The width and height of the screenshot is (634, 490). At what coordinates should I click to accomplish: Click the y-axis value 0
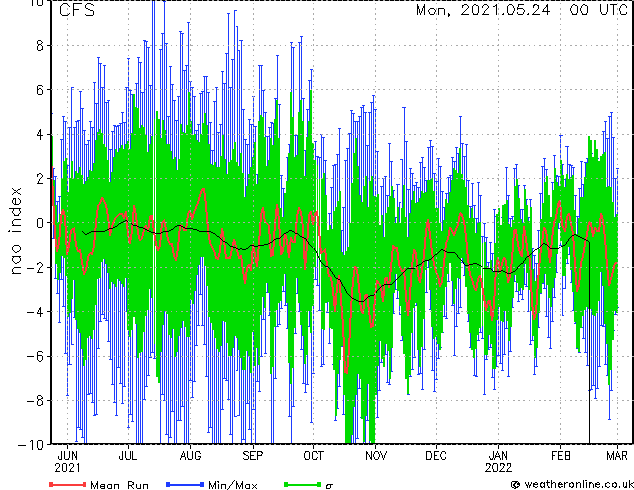pyautogui.click(x=40, y=223)
